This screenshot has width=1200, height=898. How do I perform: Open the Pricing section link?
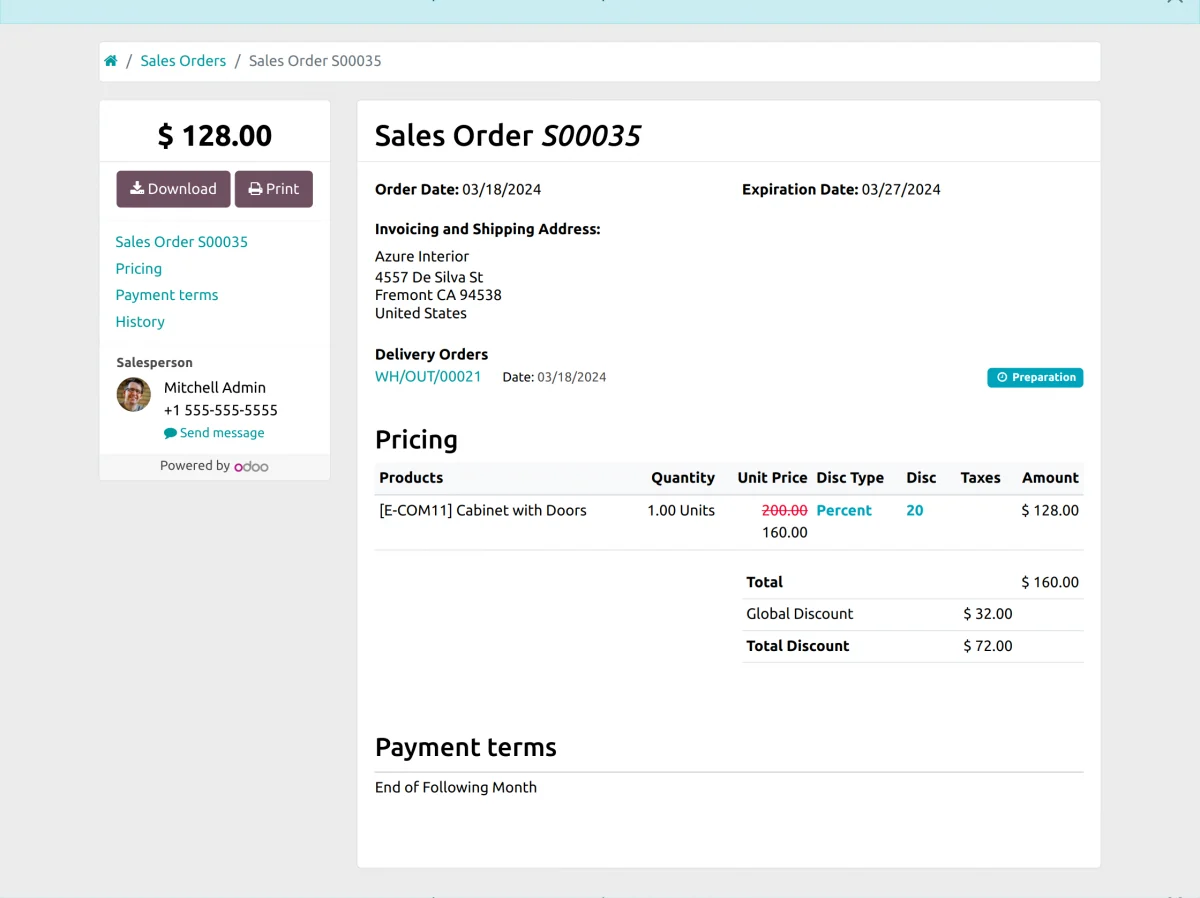[138, 268]
